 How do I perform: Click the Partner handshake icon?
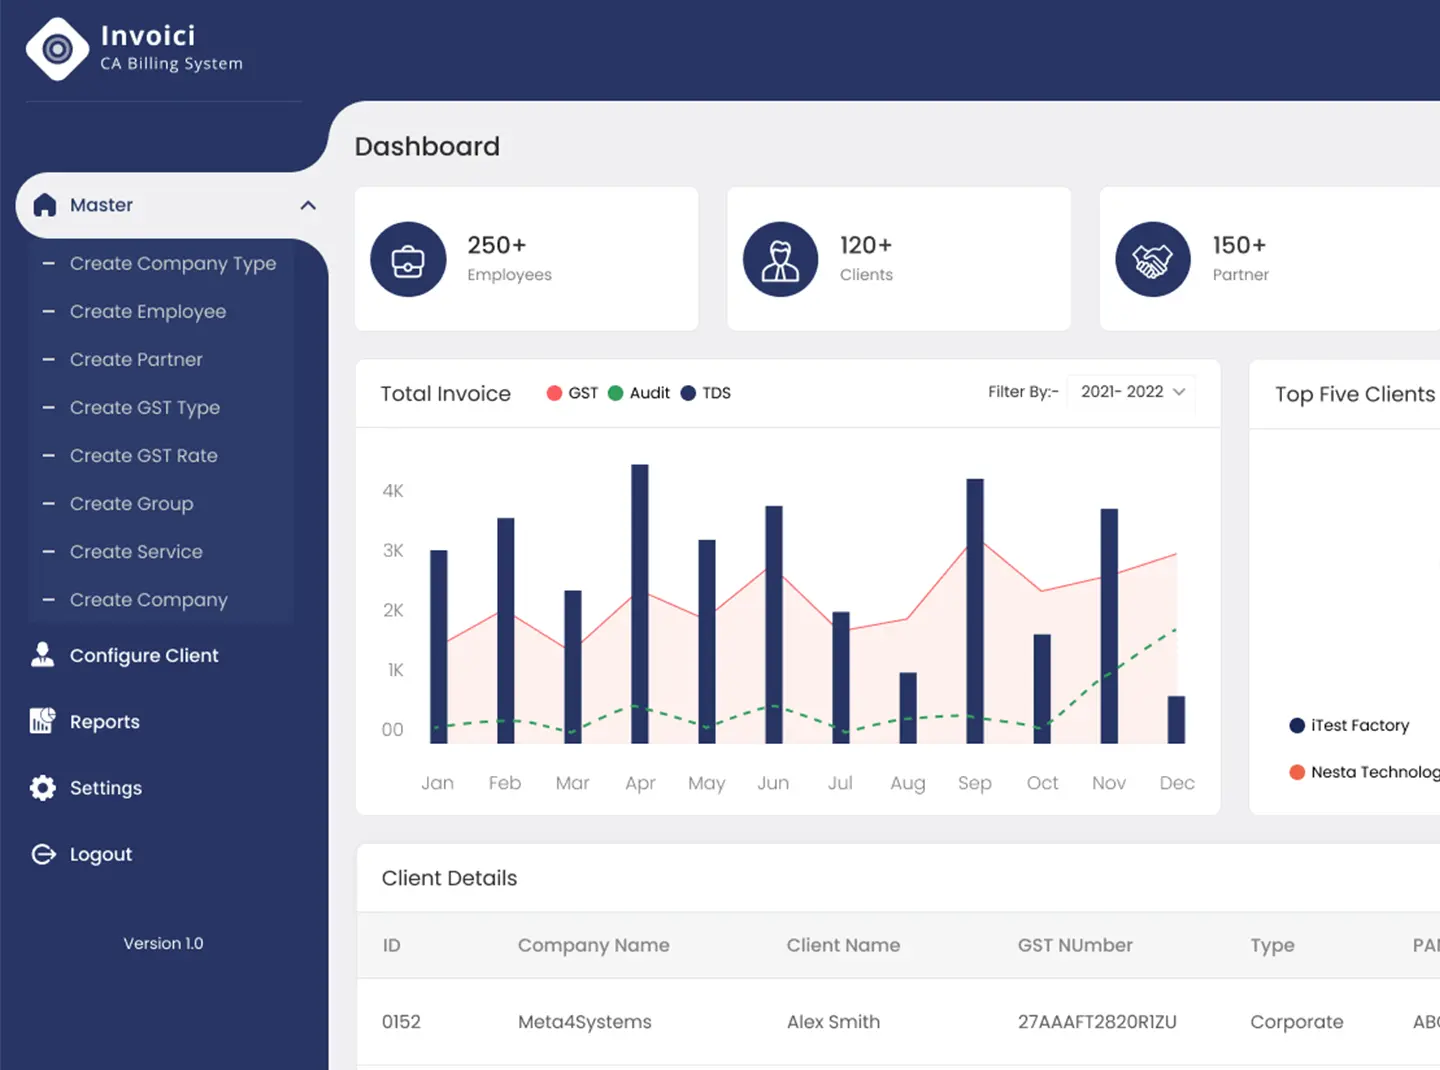pos(1152,260)
